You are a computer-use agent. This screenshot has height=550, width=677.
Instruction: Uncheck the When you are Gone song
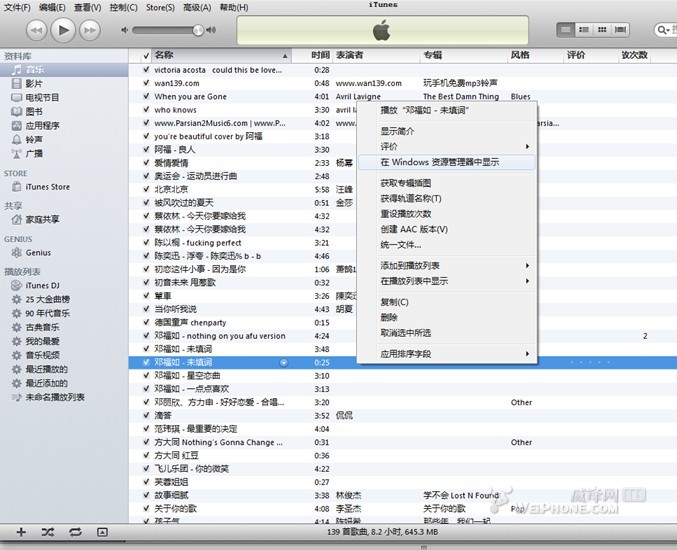tap(146, 96)
